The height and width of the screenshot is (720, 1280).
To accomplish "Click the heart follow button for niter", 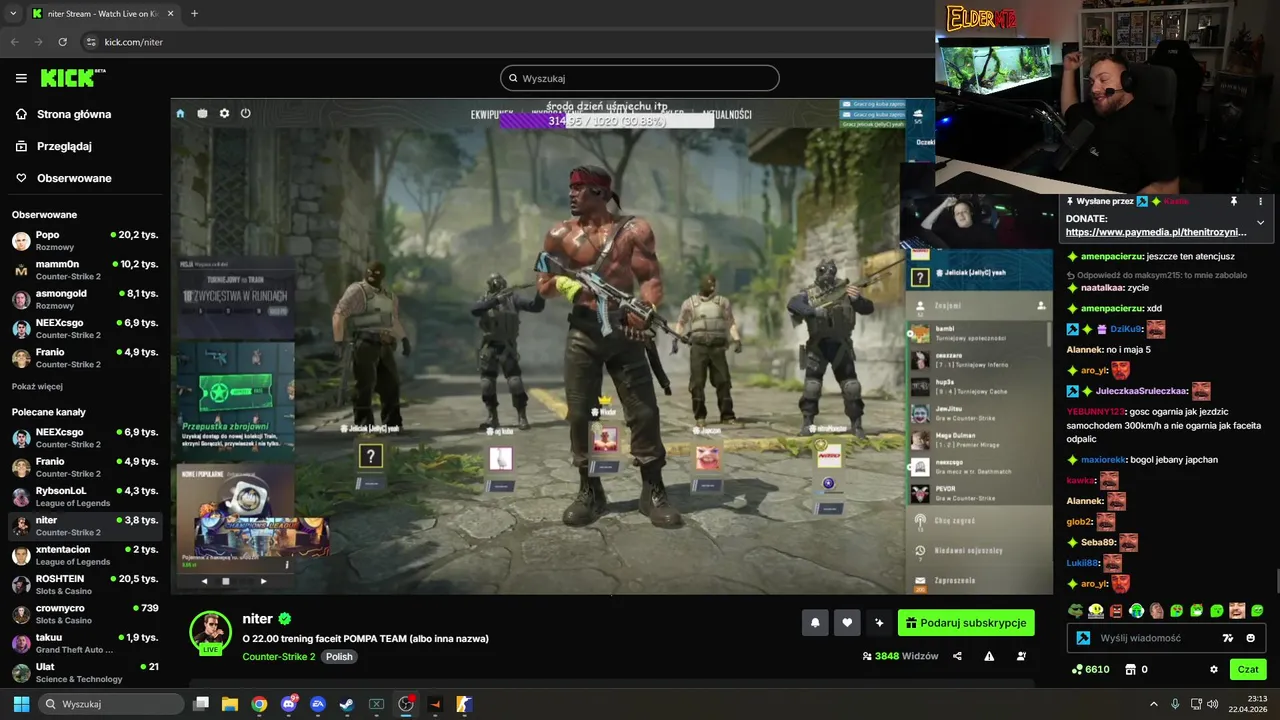I will click(x=847, y=623).
